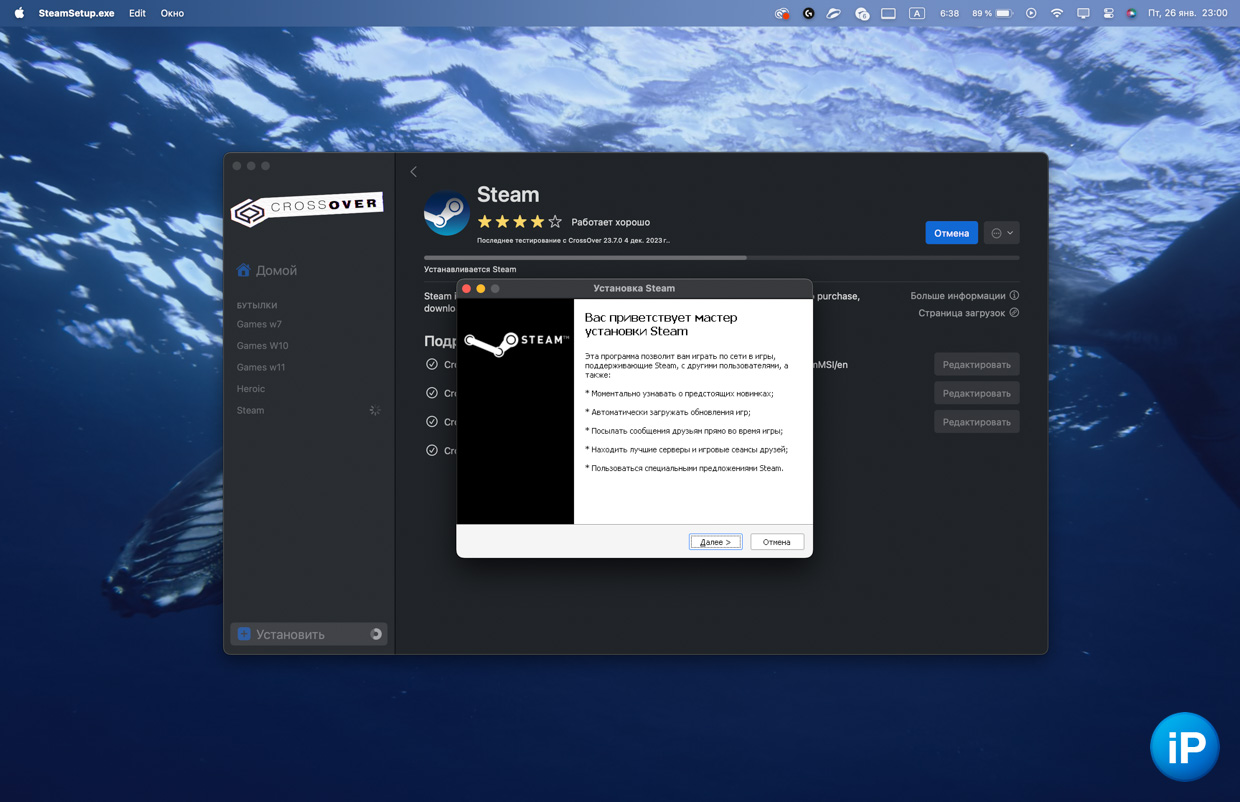Cancel installation with blue Отмена button
This screenshot has width=1240, height=802.
click(x=951, y=233)
